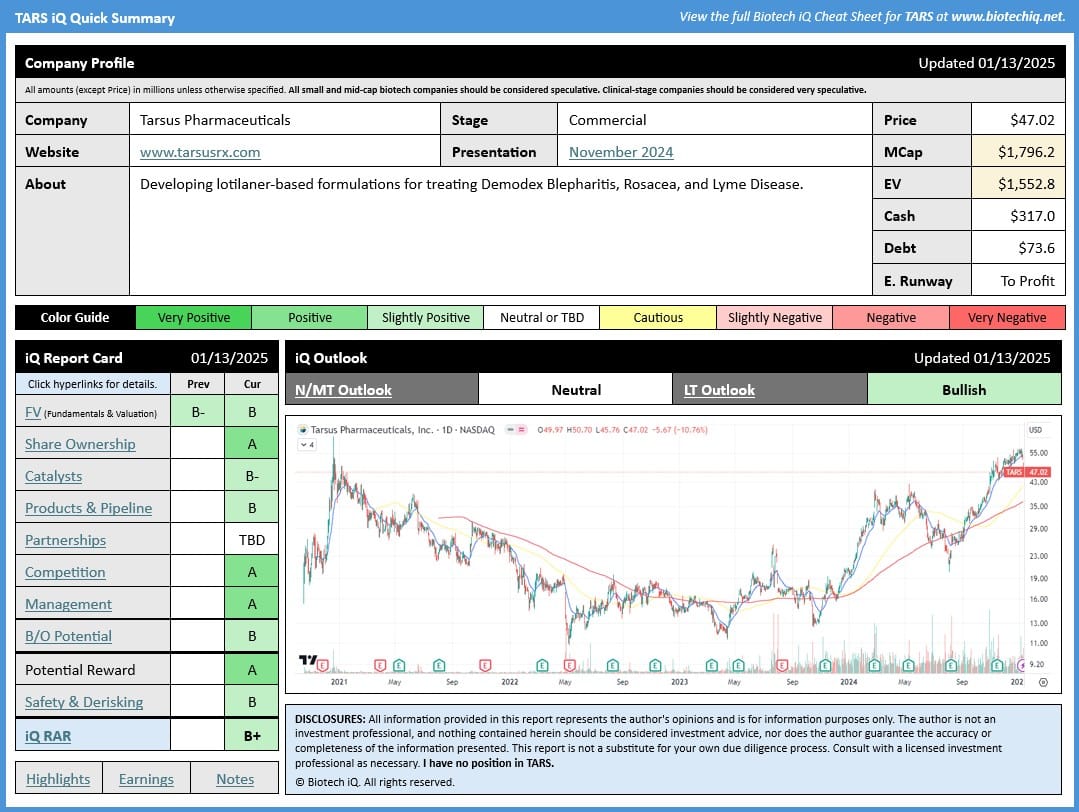Open chart settings gear beside the date axis
The height and width of the screenshot is (812, 1079).
[1043, 683]
